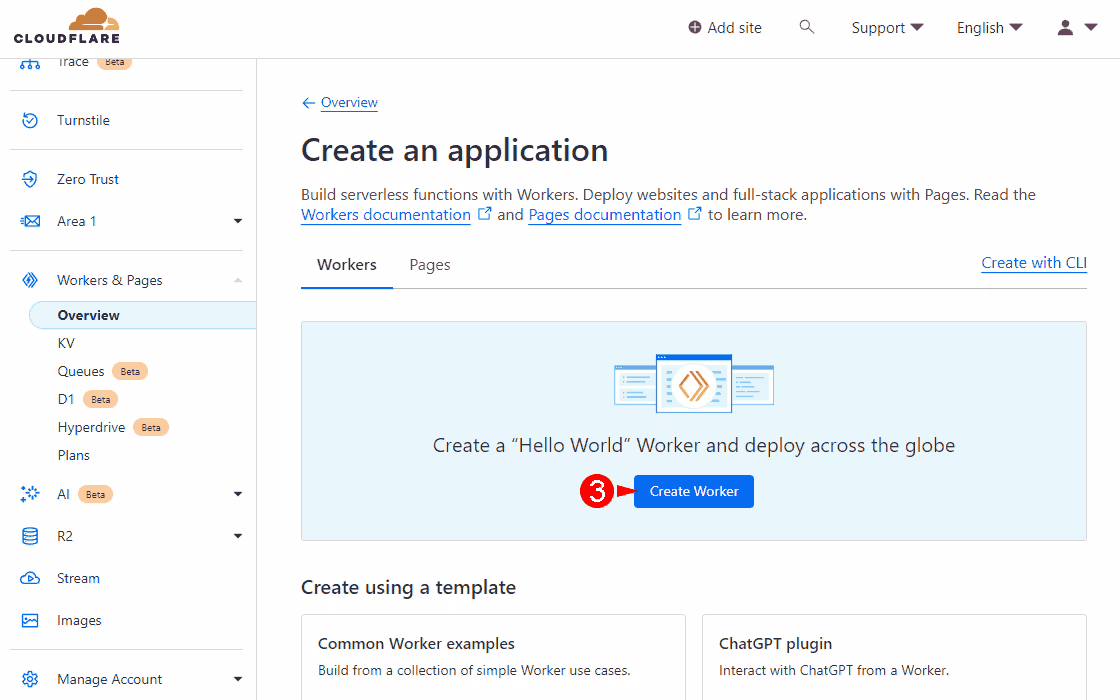The image size is (1120, 700).
Task: Expand the AI sidebar section
Action: (238, 494)
